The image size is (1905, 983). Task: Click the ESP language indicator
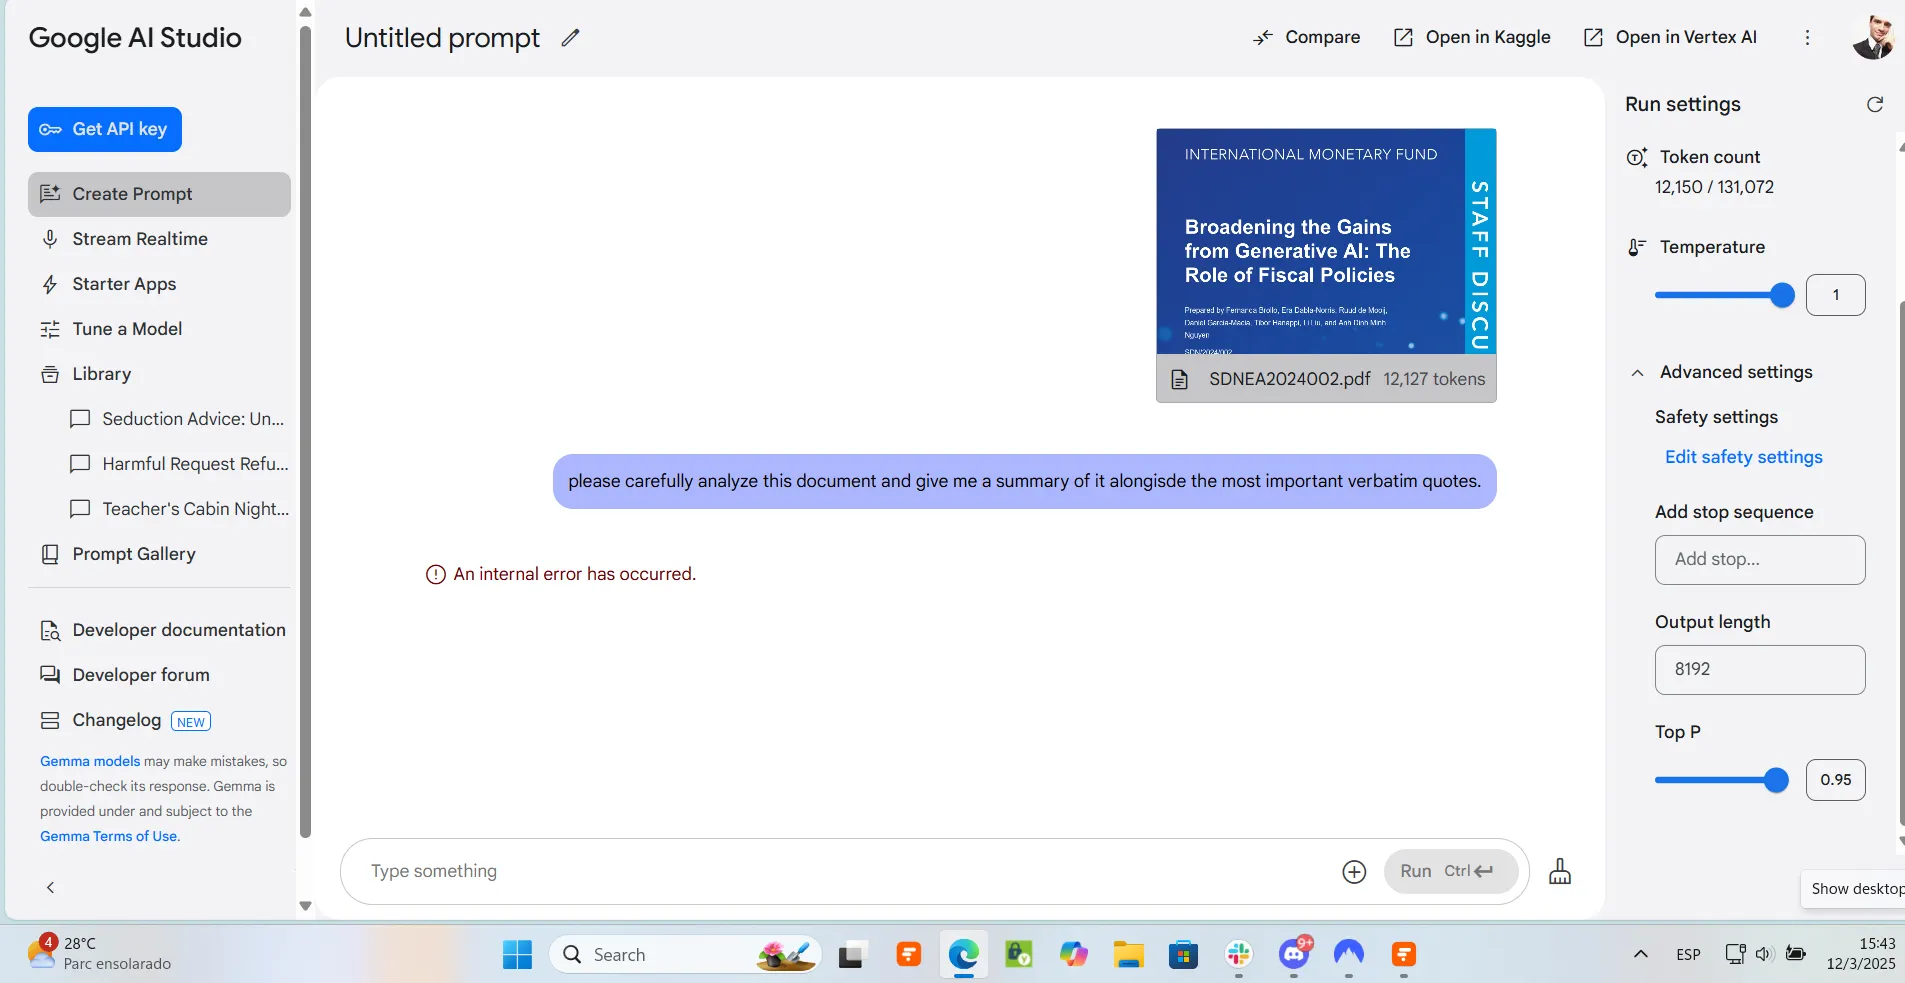[x=1688, y=954]
